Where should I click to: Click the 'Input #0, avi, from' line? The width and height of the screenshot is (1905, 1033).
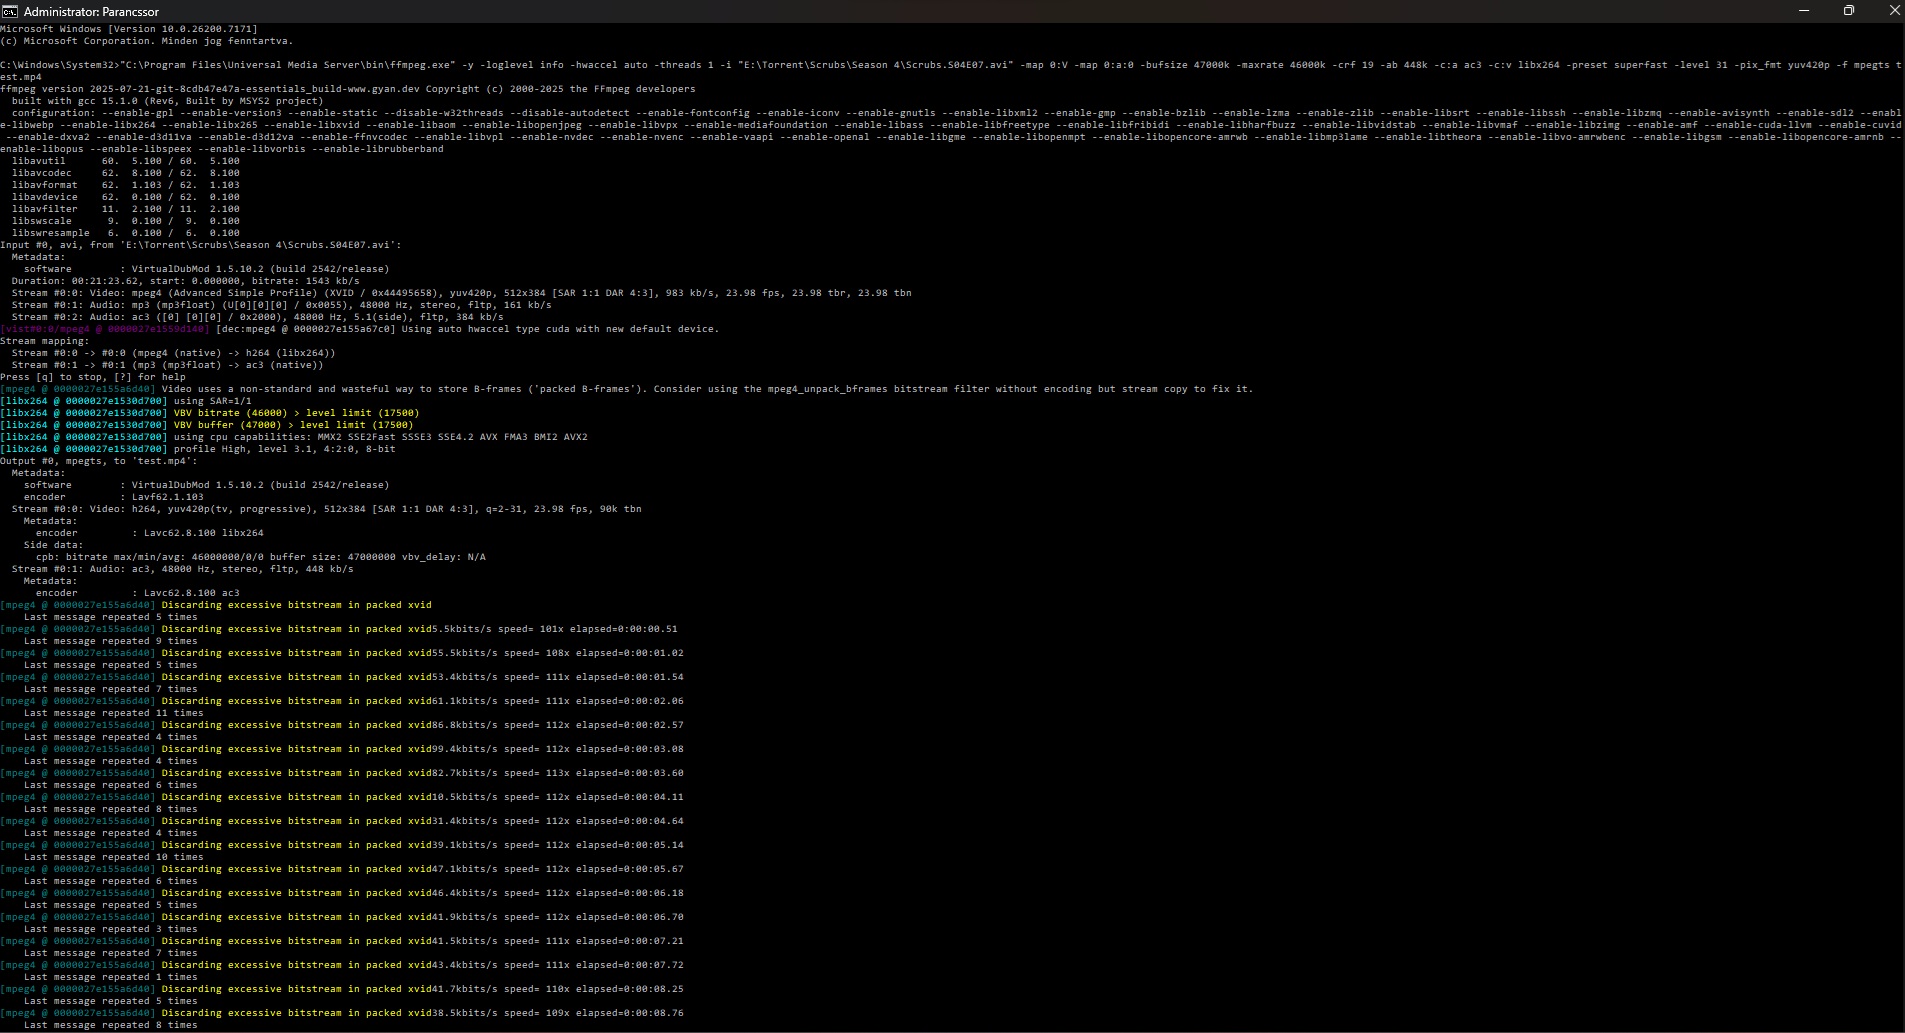[201, 245]
